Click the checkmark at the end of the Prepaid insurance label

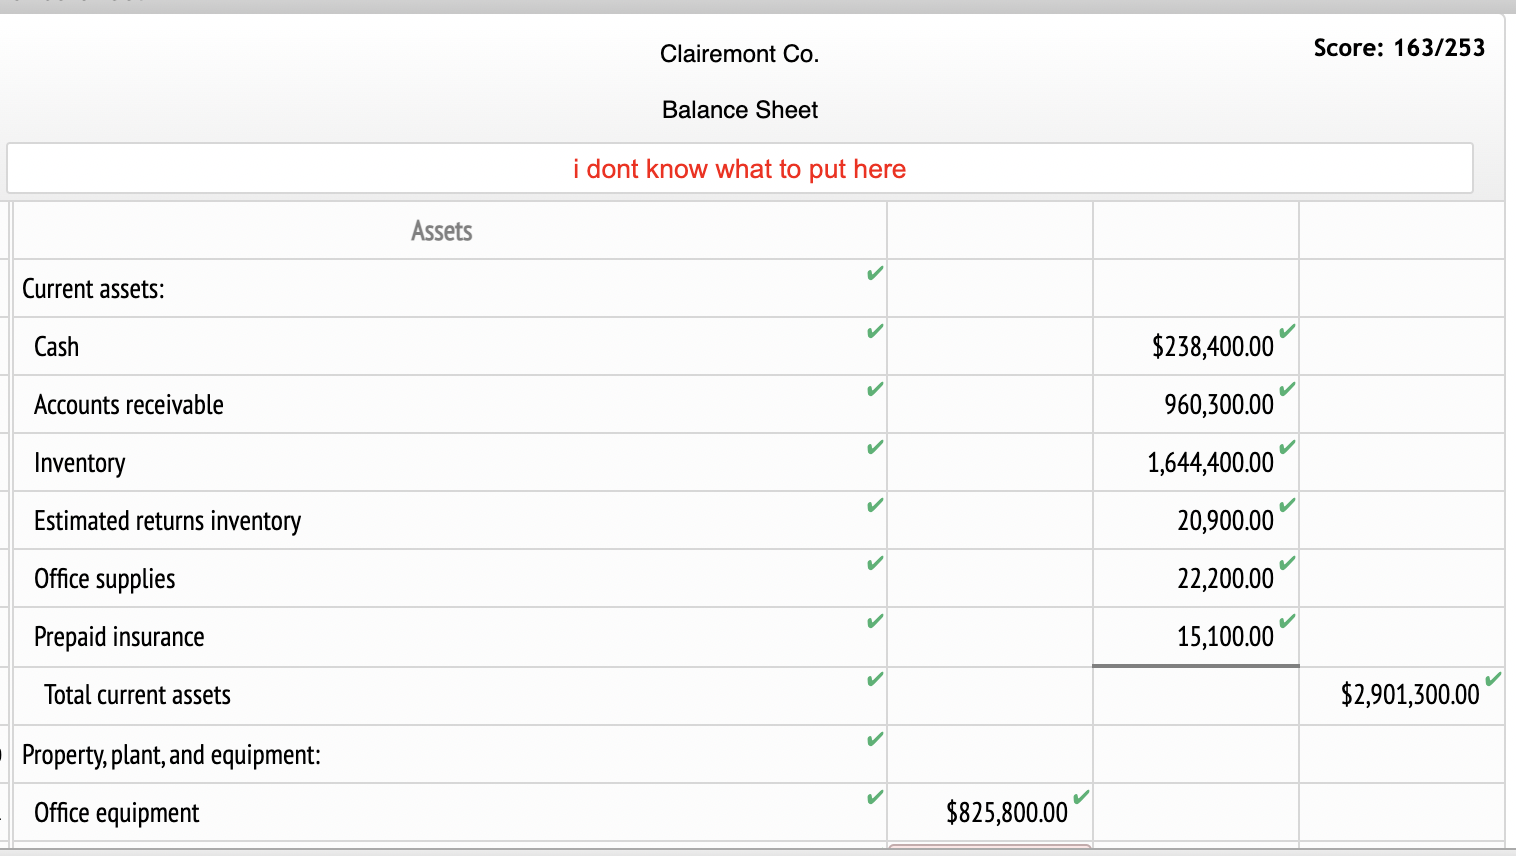click(x=875, y=621)
